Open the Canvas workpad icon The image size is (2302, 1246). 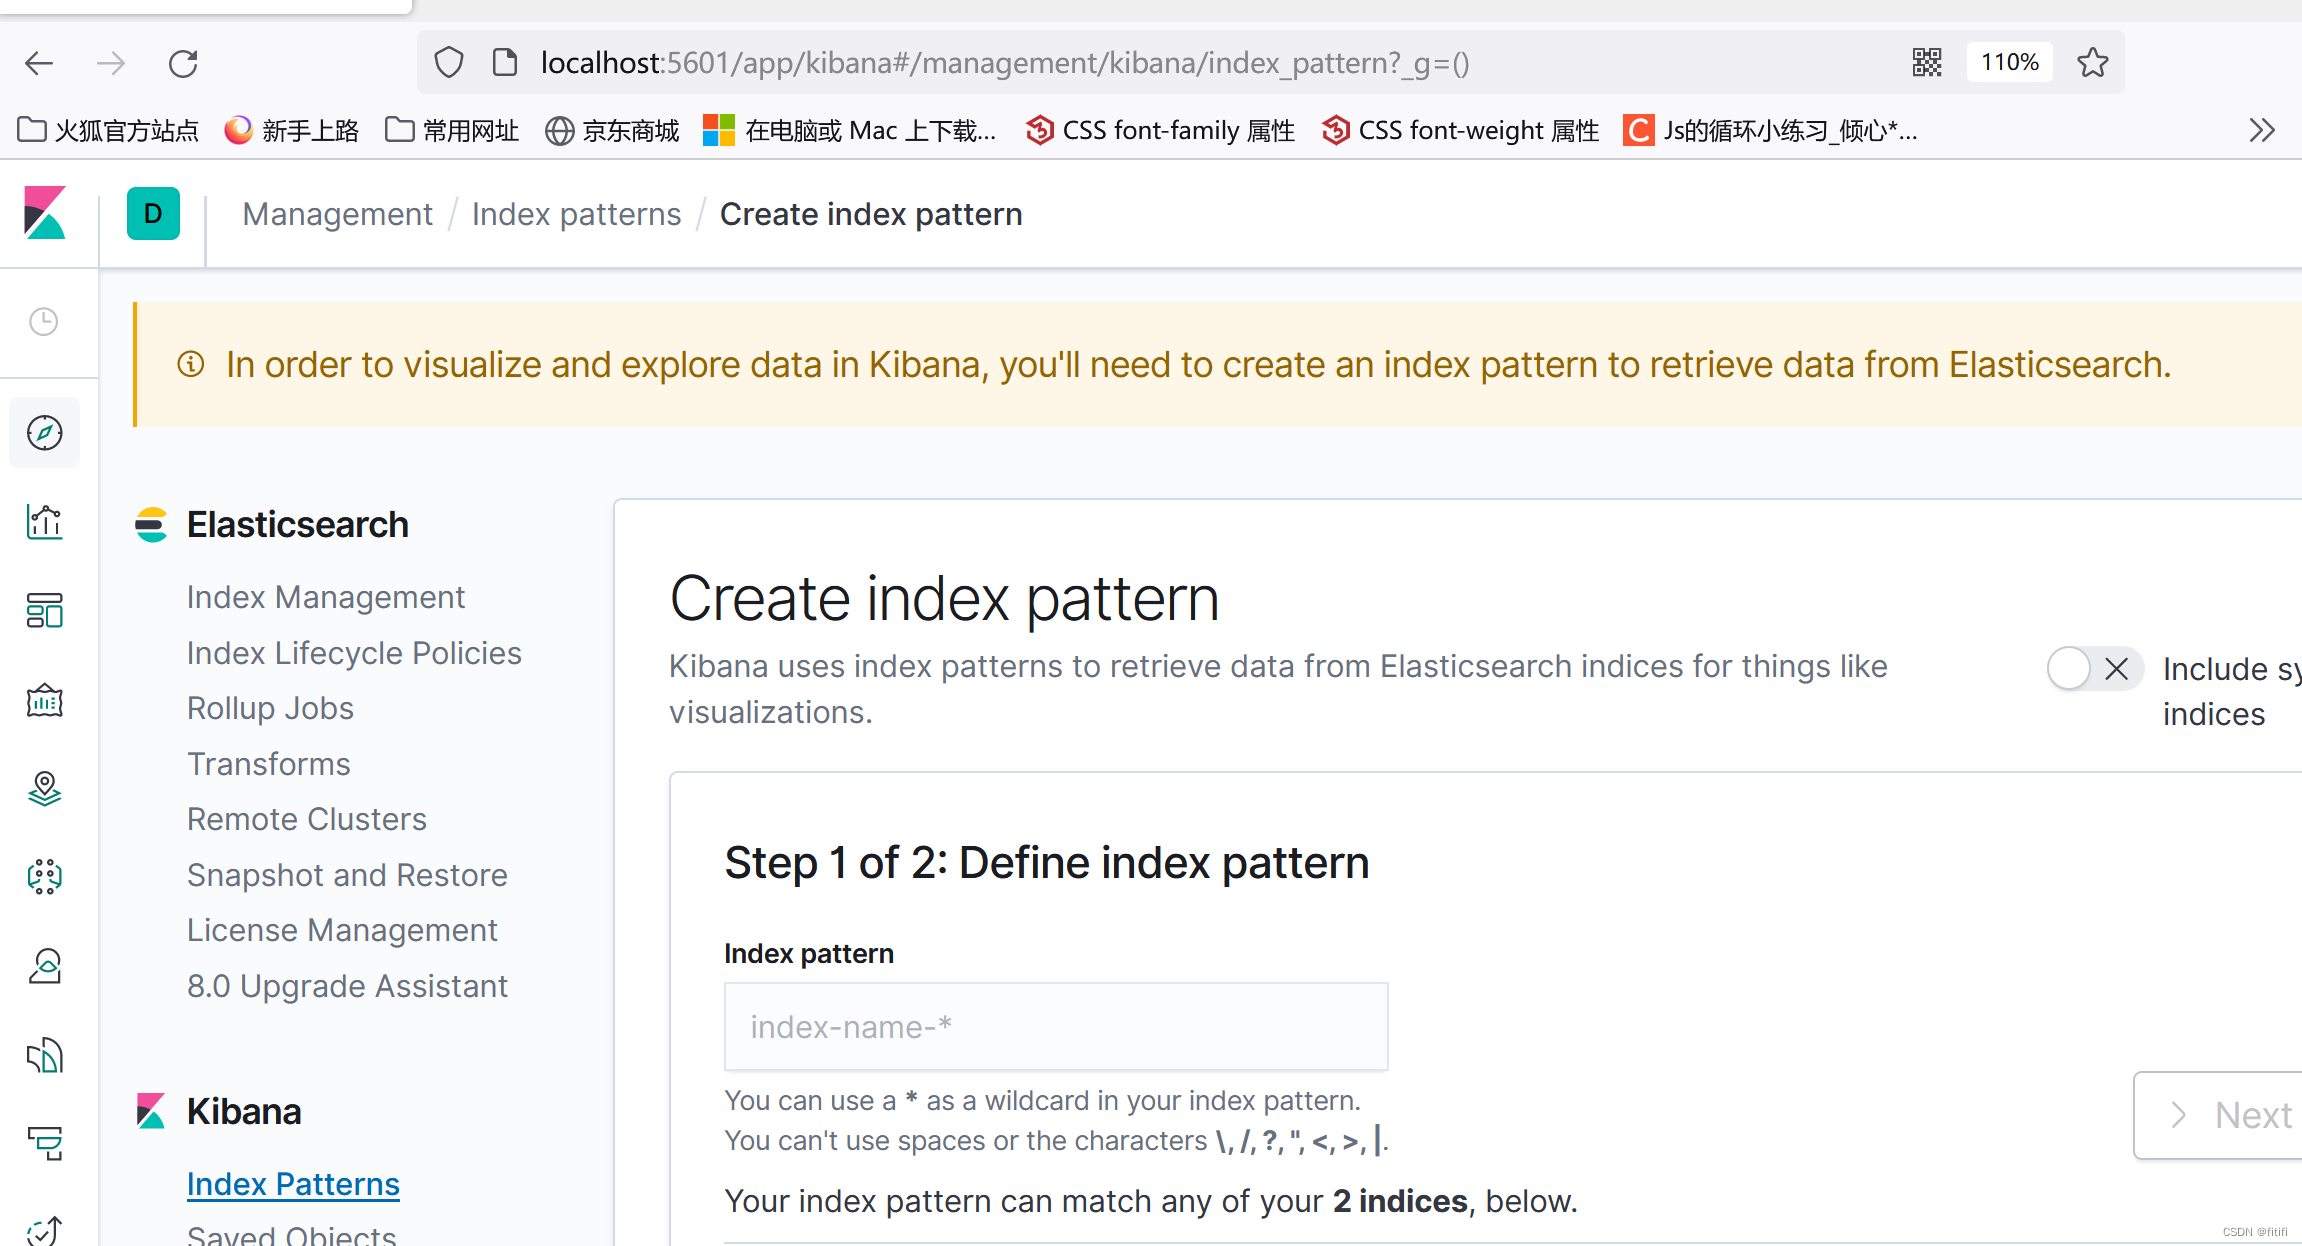click(x=44, y=700)
